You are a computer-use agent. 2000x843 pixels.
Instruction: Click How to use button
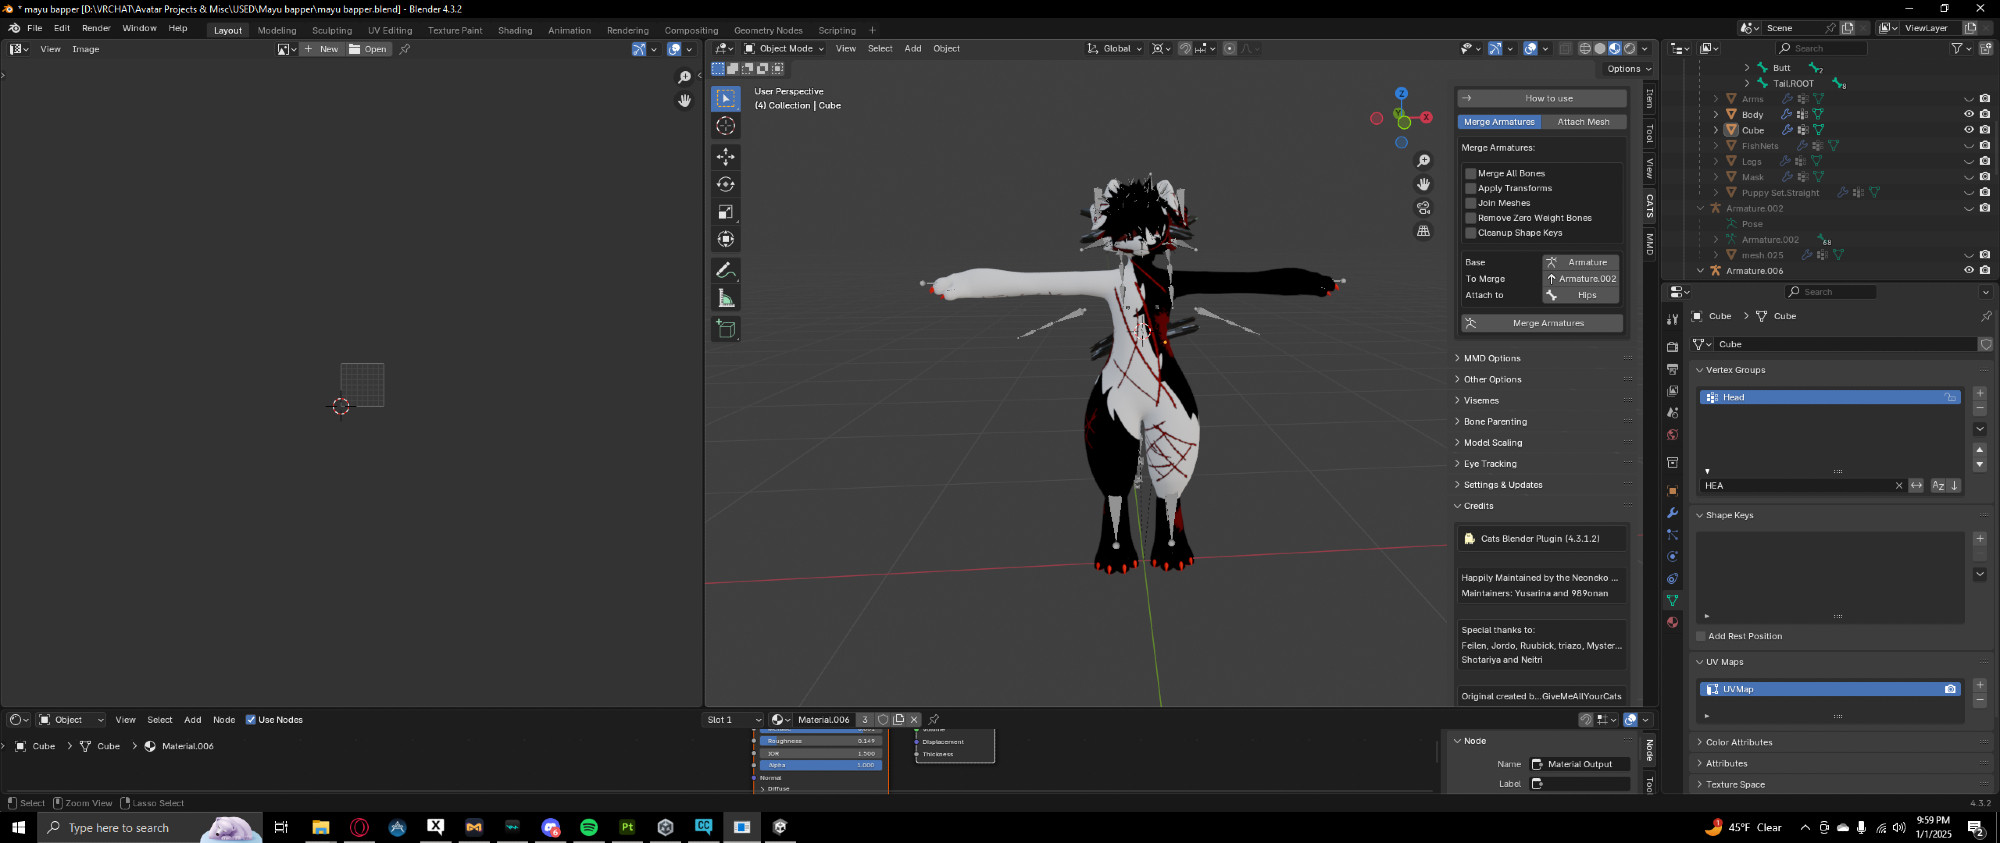click(x=1541, y=98)
